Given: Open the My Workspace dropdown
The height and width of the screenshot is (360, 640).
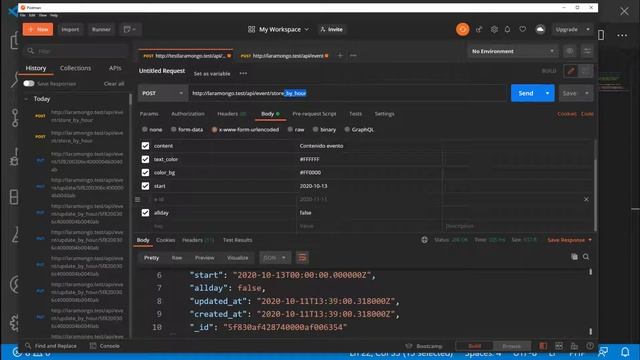Looking at the screenshot, I should 278,29.
